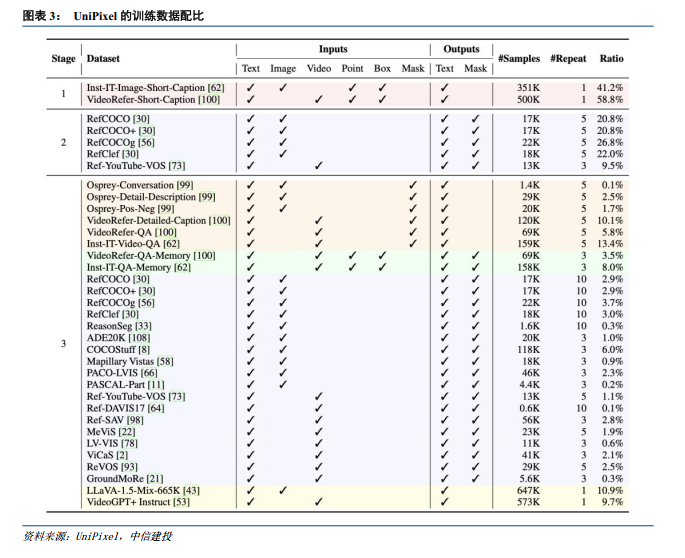
Task: Open reference [108] after ADE20K
Action: click(139, 338)
